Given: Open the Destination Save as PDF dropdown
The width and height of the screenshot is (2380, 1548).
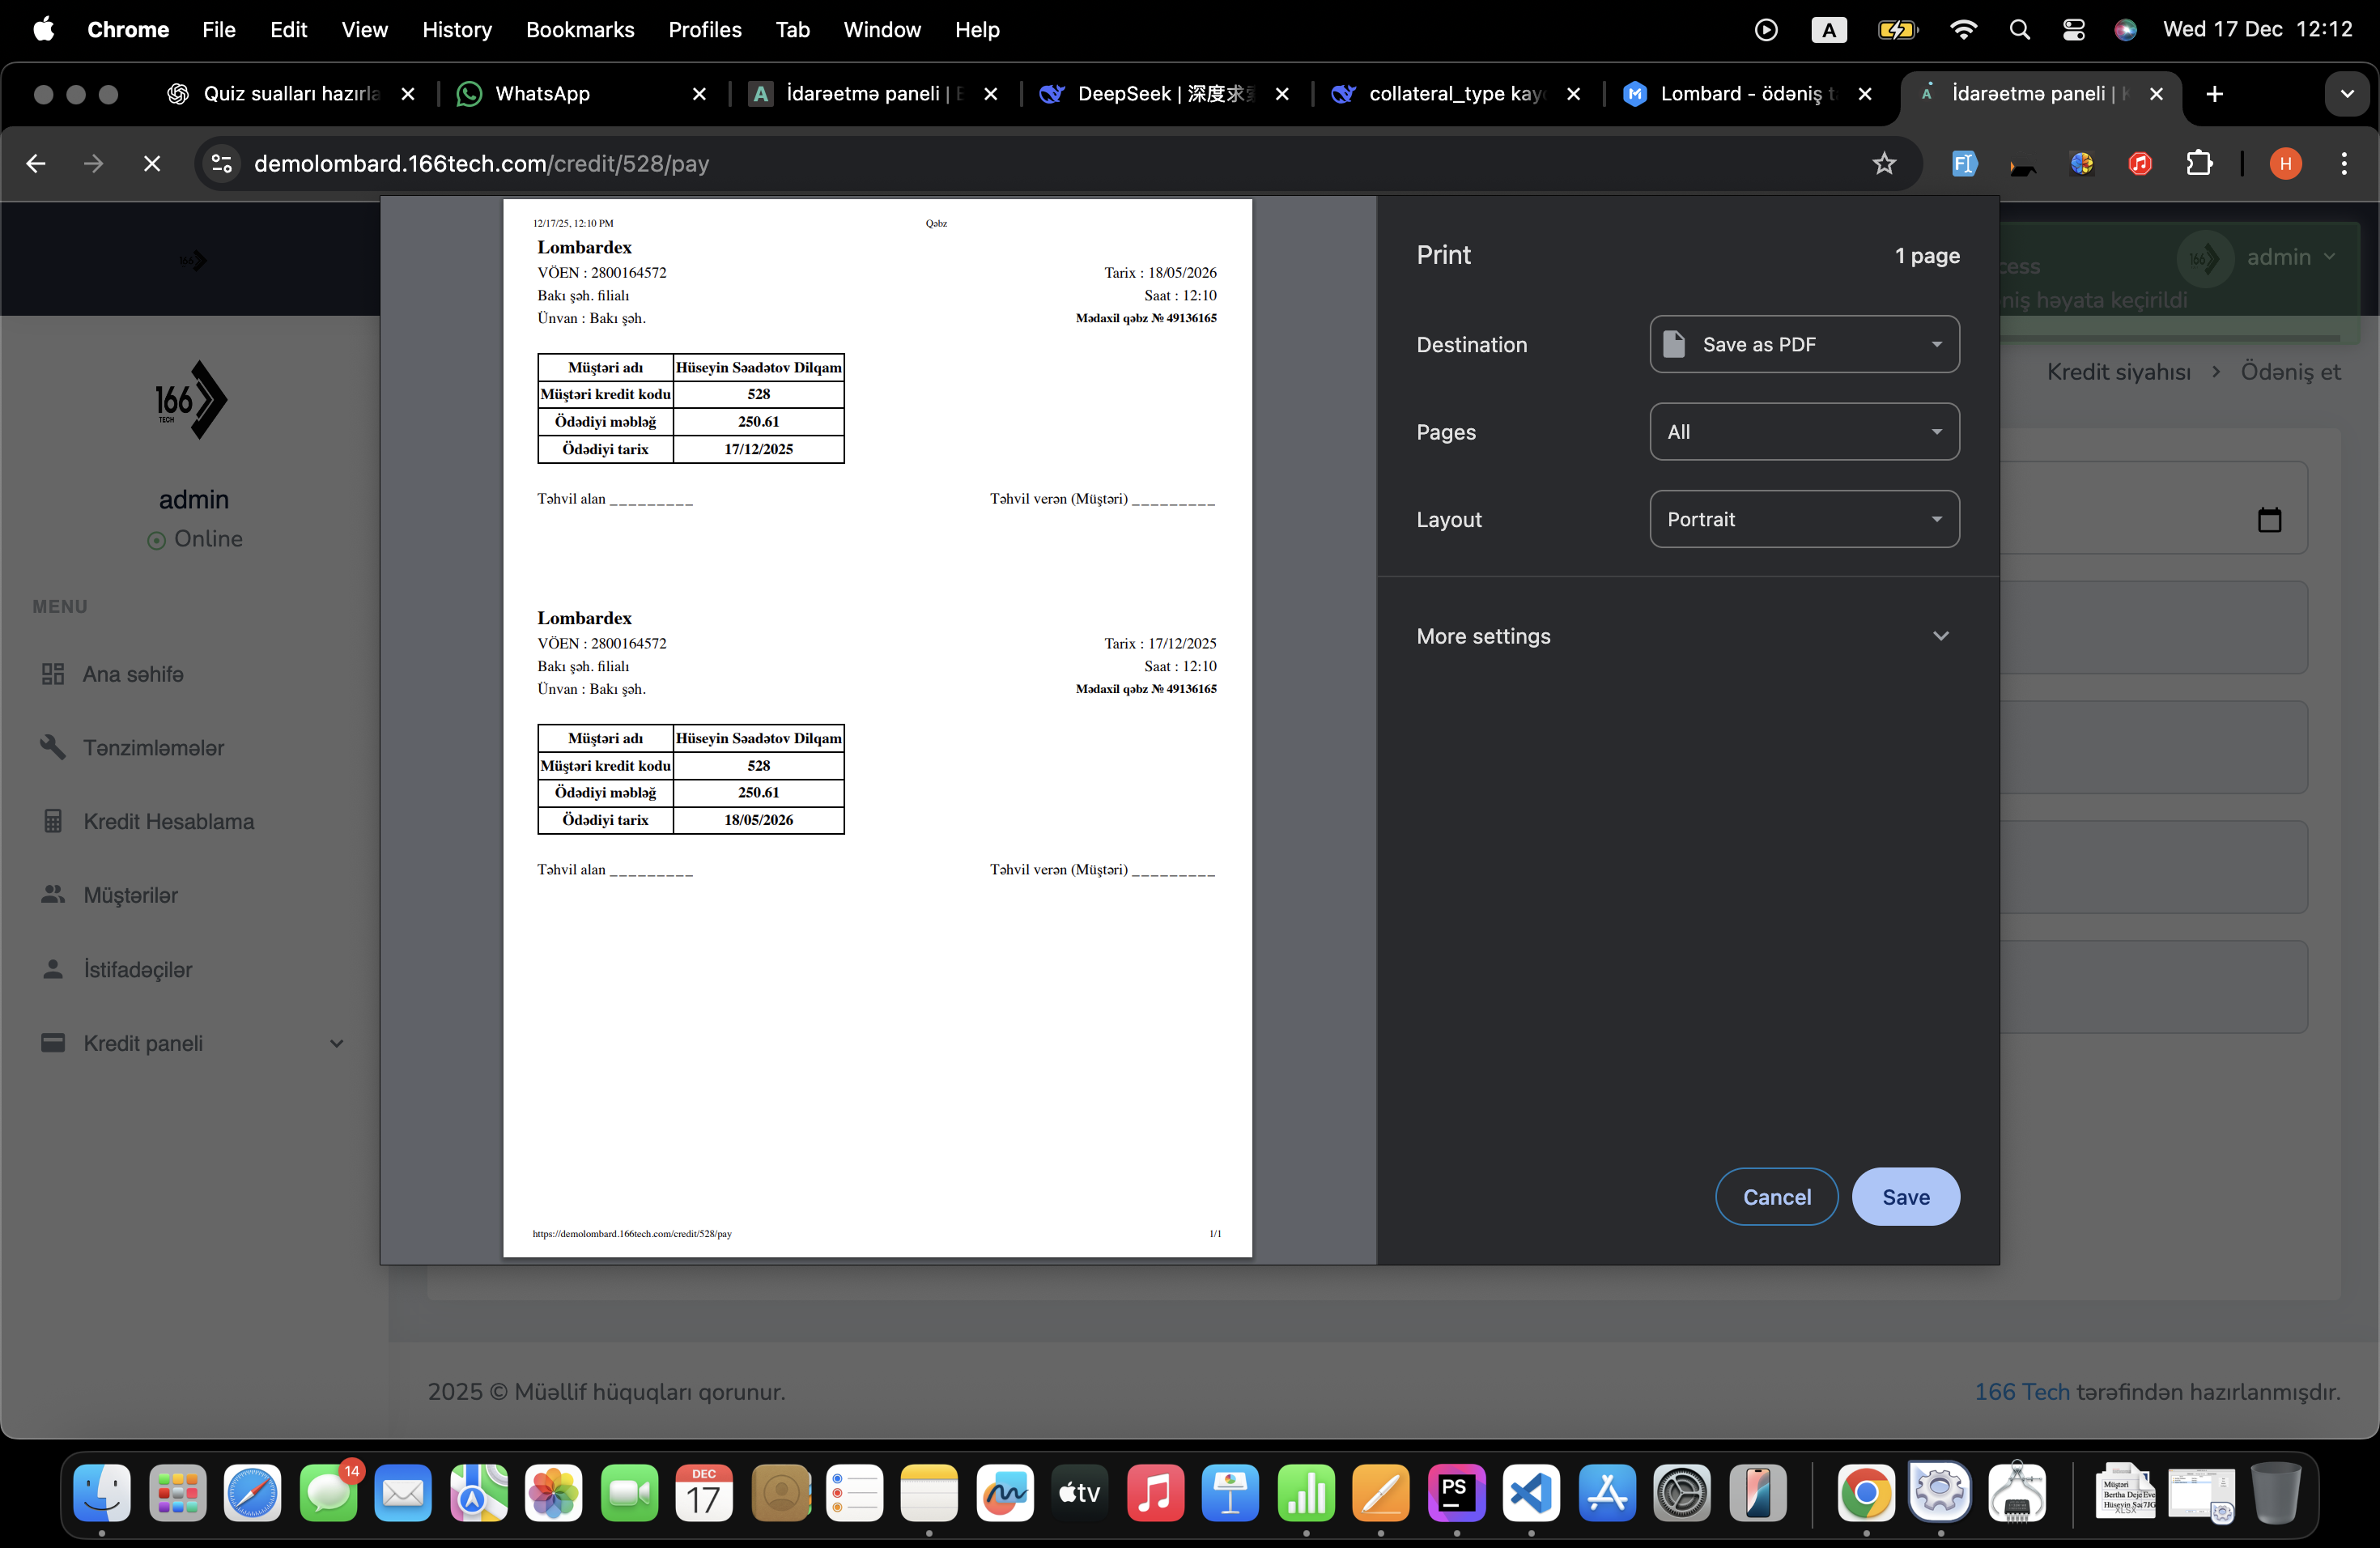Looking at the screenshot, I should (1803, 344).
